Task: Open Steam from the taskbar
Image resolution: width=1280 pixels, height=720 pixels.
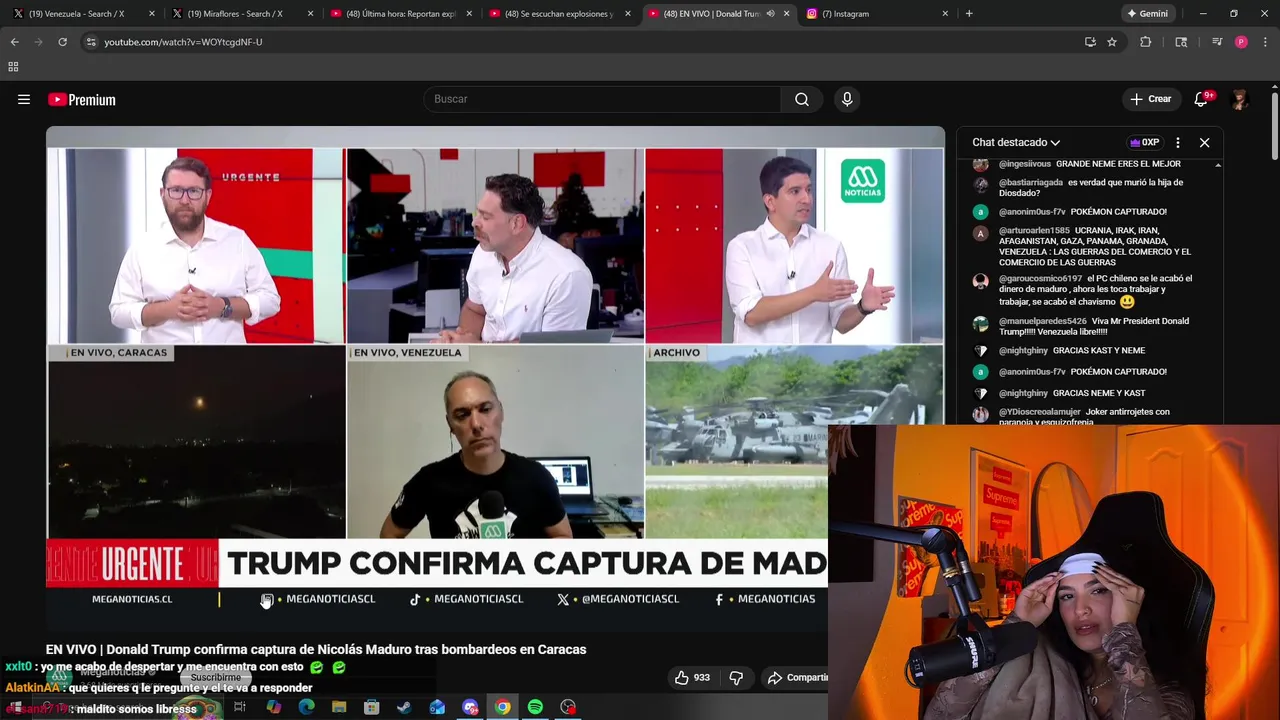Action: (404, 708)
